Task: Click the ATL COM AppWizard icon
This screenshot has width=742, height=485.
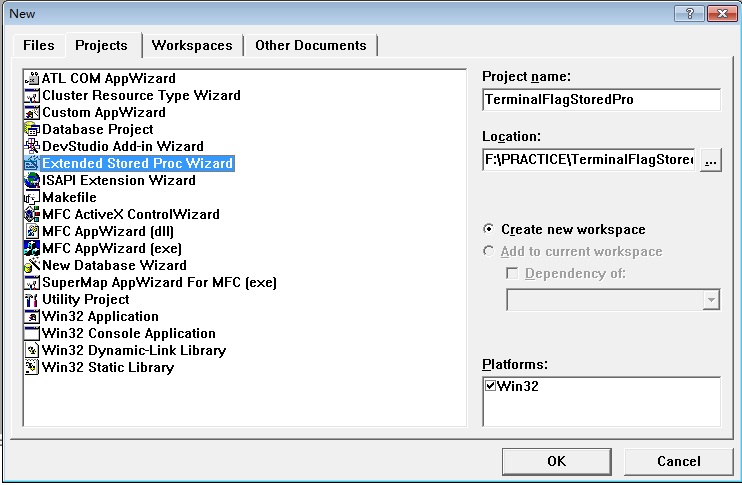Action: (x=32, y=78)
